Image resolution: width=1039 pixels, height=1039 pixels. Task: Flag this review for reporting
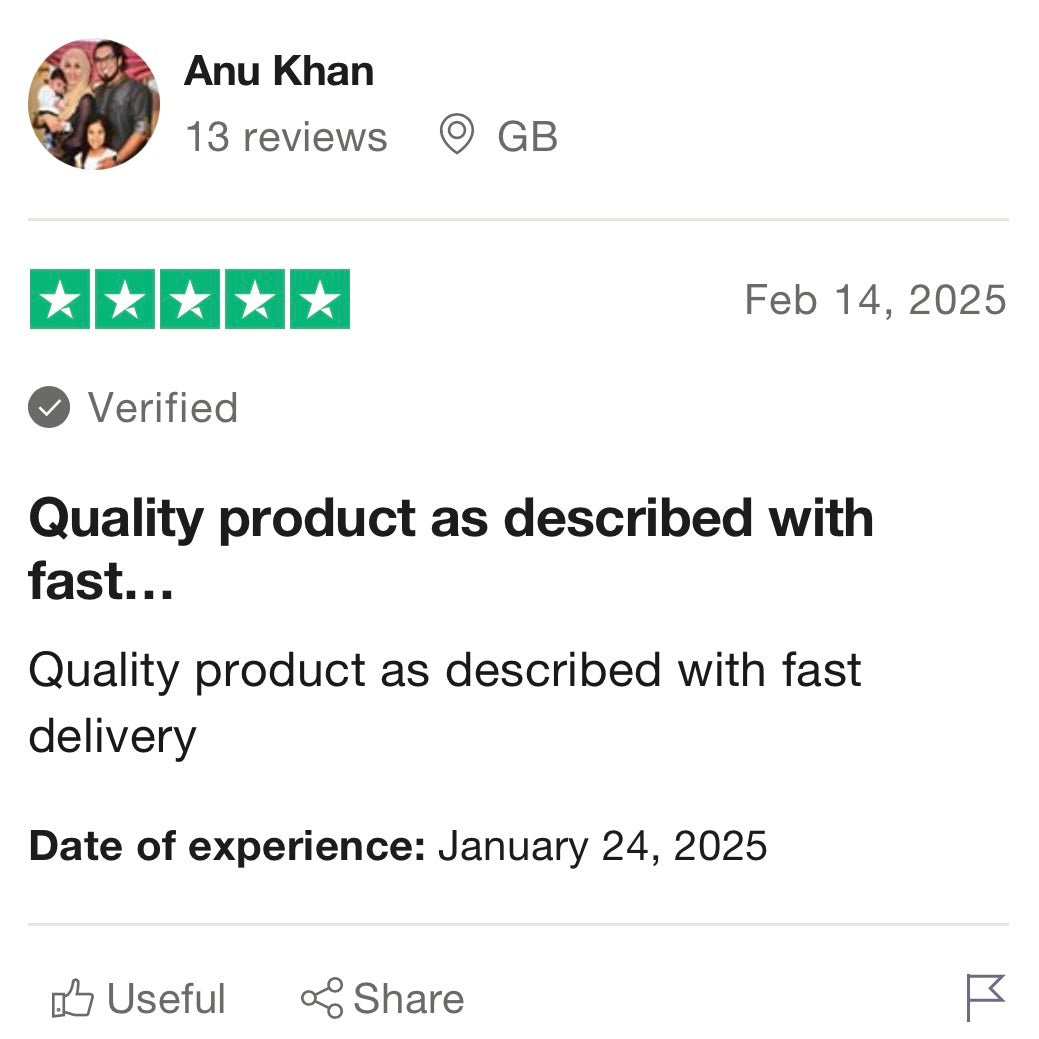[x=985, y=997]
